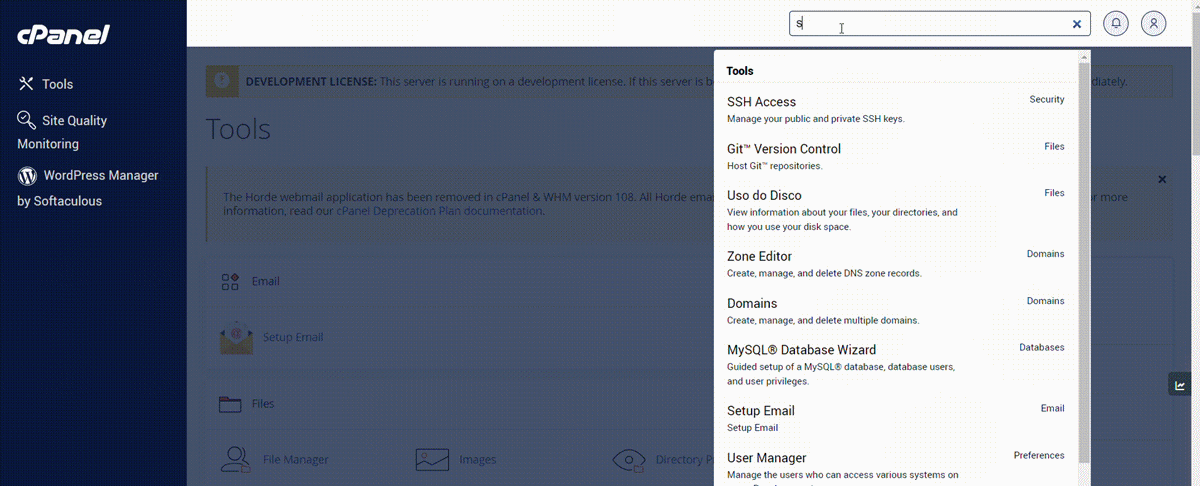The width and height of the screenshot is (1200, 486).
Task: Open Site Quality Monitoring in sidebar
Action: coord(62,132)
